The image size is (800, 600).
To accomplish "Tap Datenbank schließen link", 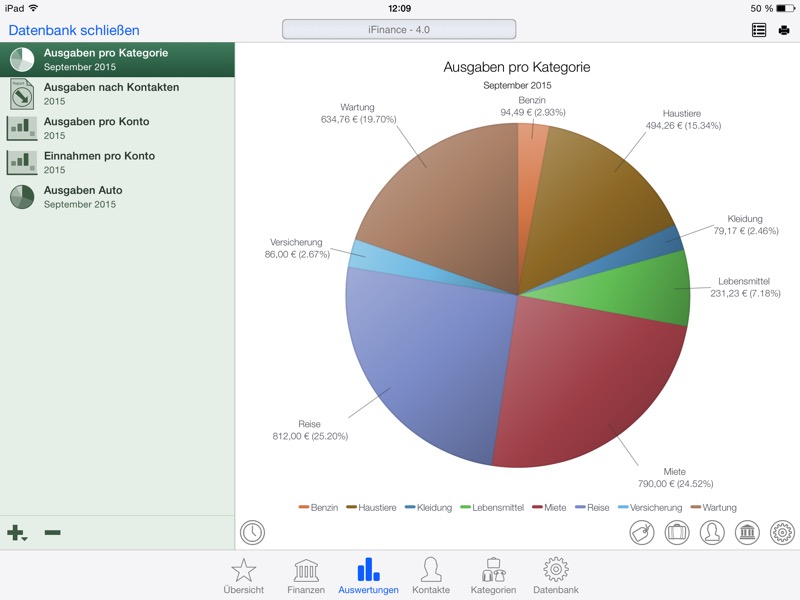I will [74, 30].
